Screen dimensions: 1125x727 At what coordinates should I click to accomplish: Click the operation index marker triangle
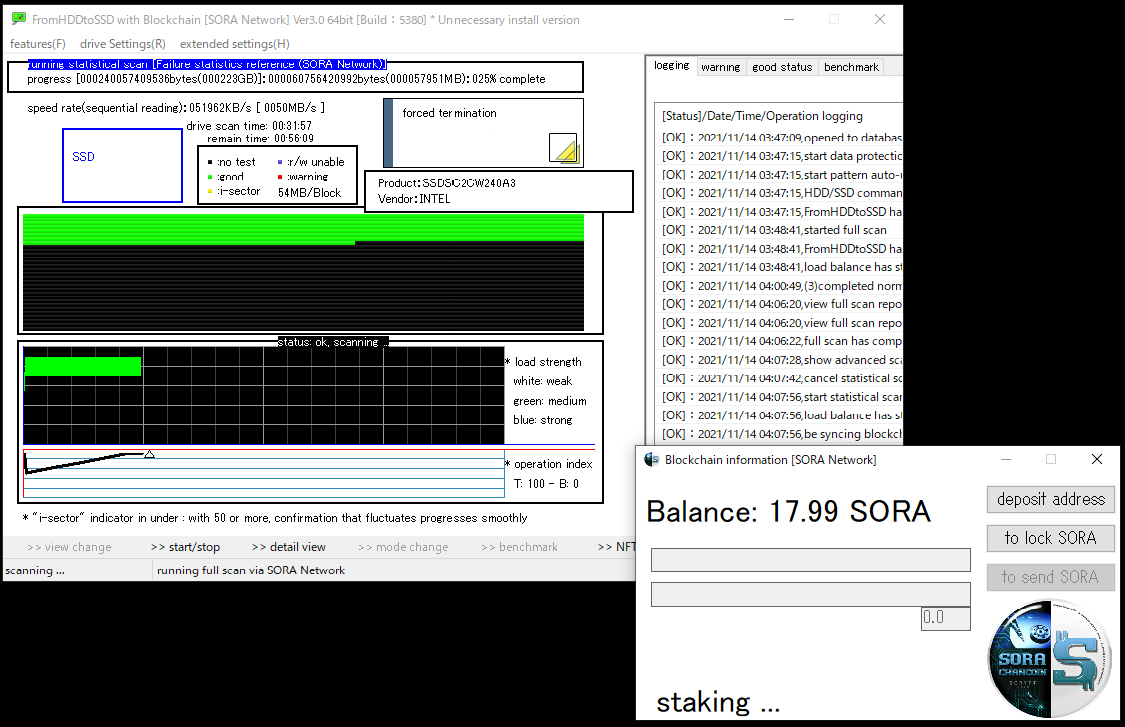pyautogui.click(x=149, y=454)
